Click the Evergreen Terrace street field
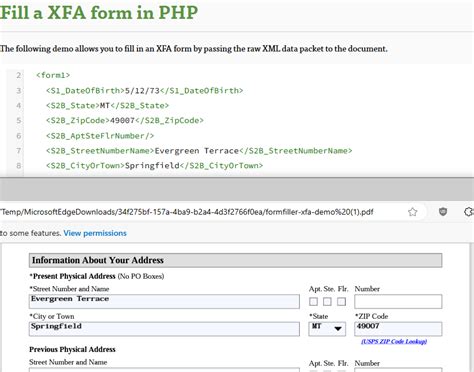This screenshot has width=474, height=372. click(x=164, y=301)
